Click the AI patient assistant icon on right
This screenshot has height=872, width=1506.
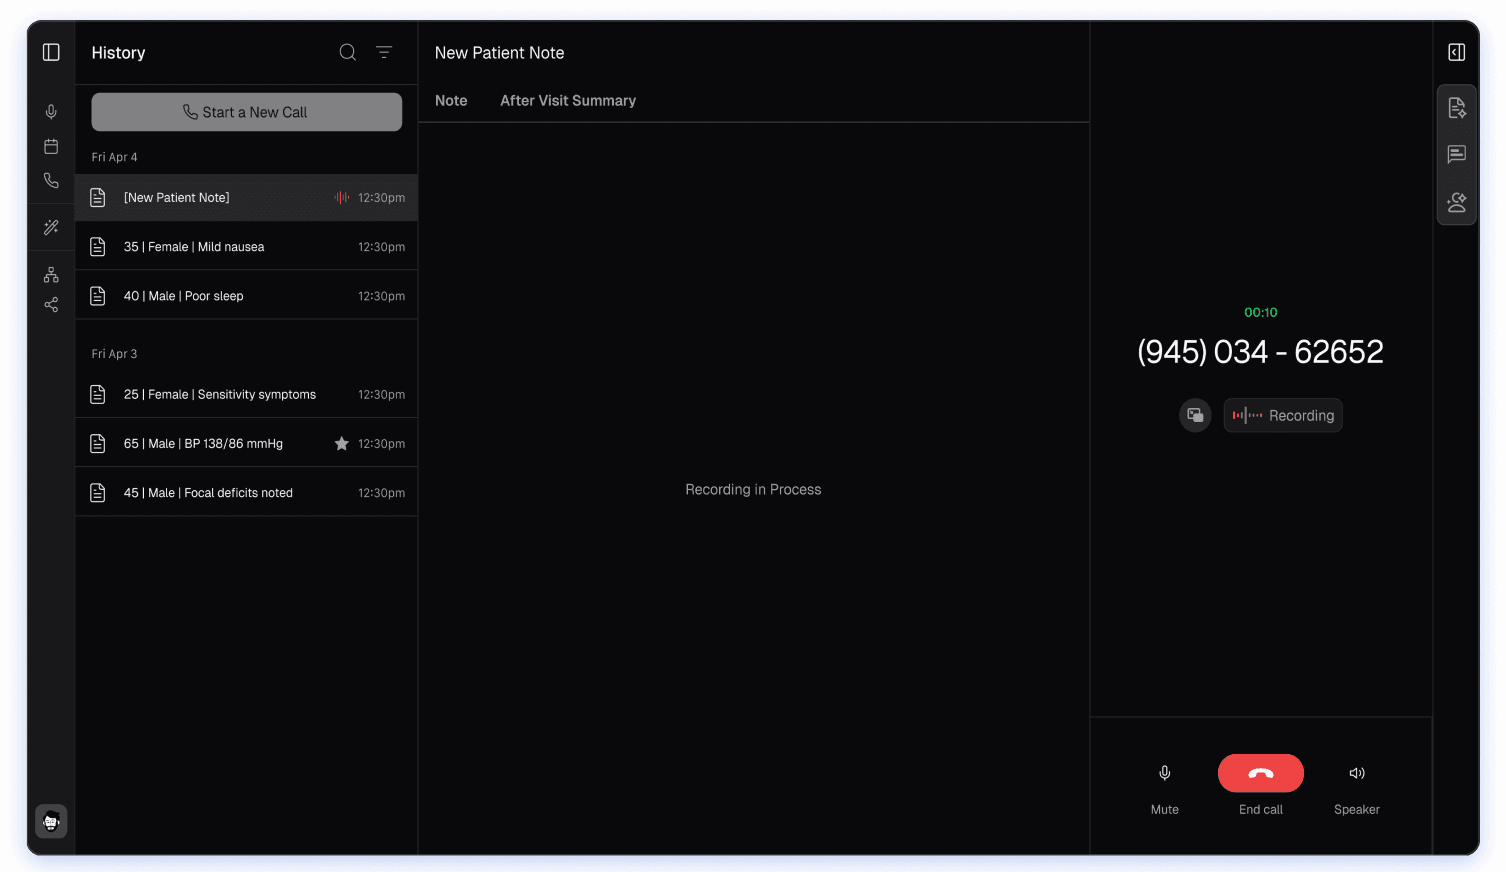[x=1456, y=201]
